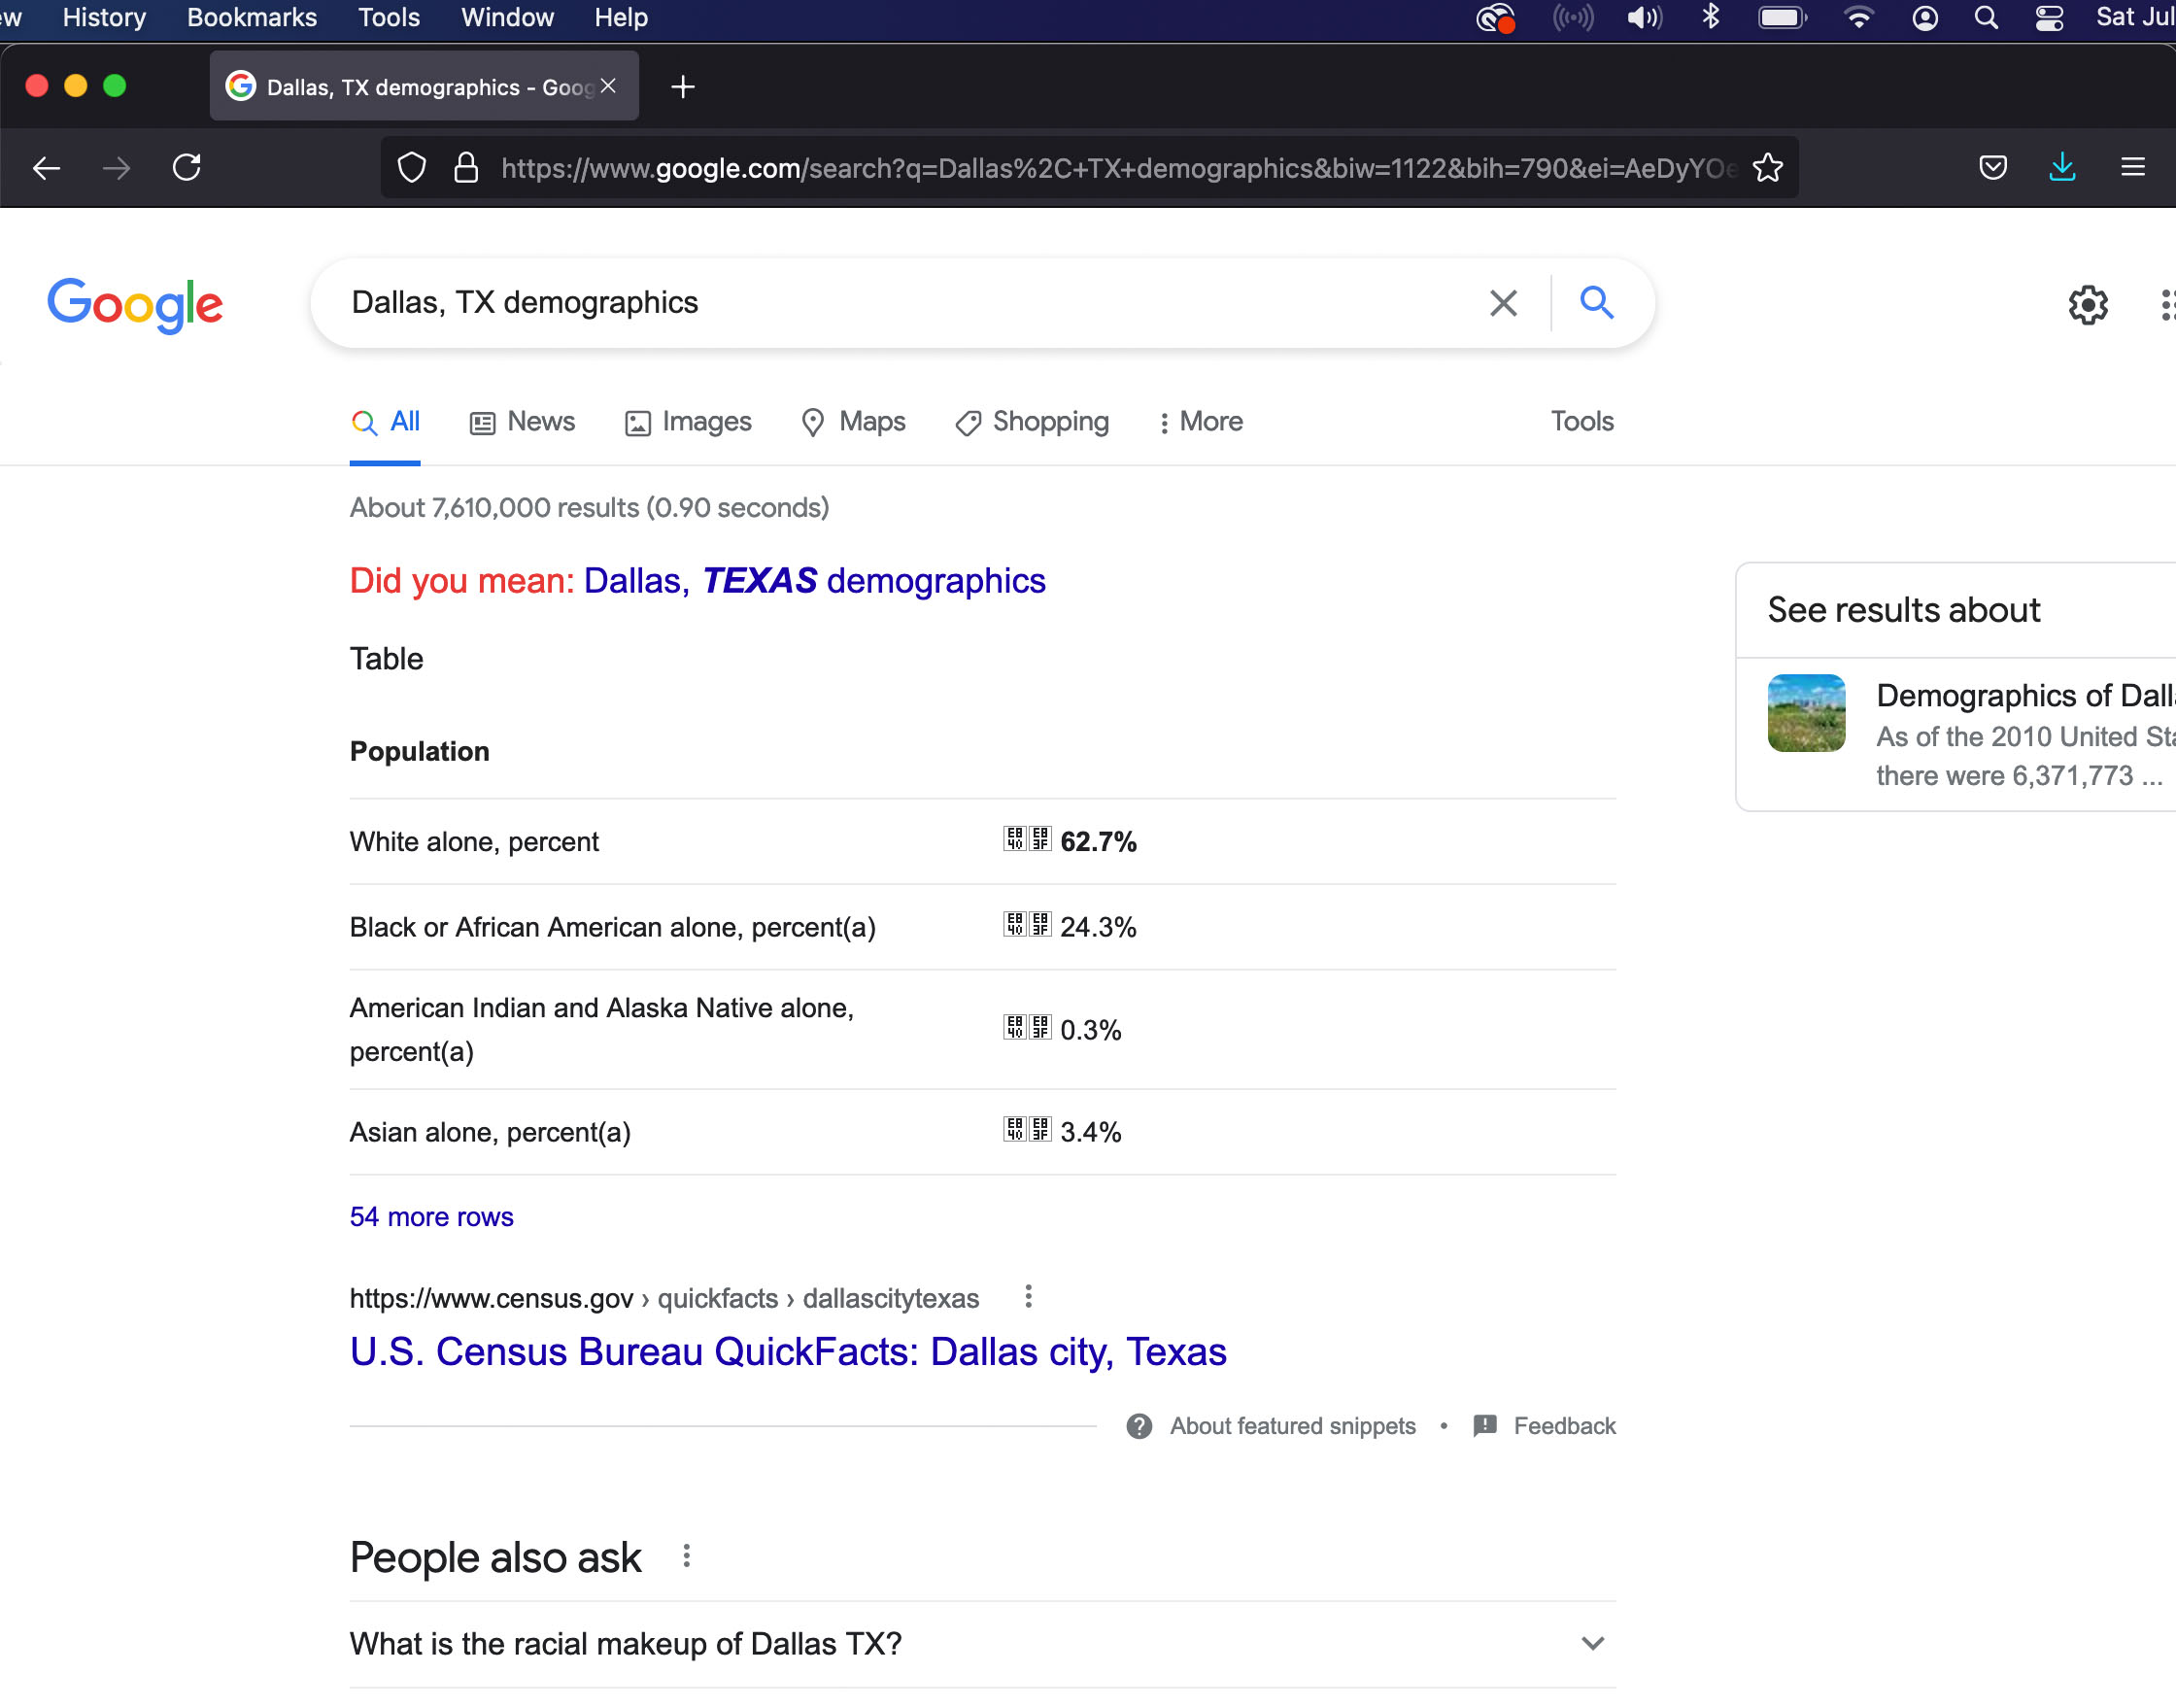This screenshot has height=1708, width=2176.
Task: Click the '0.3%' American Indian value
Action: 1091,1030
